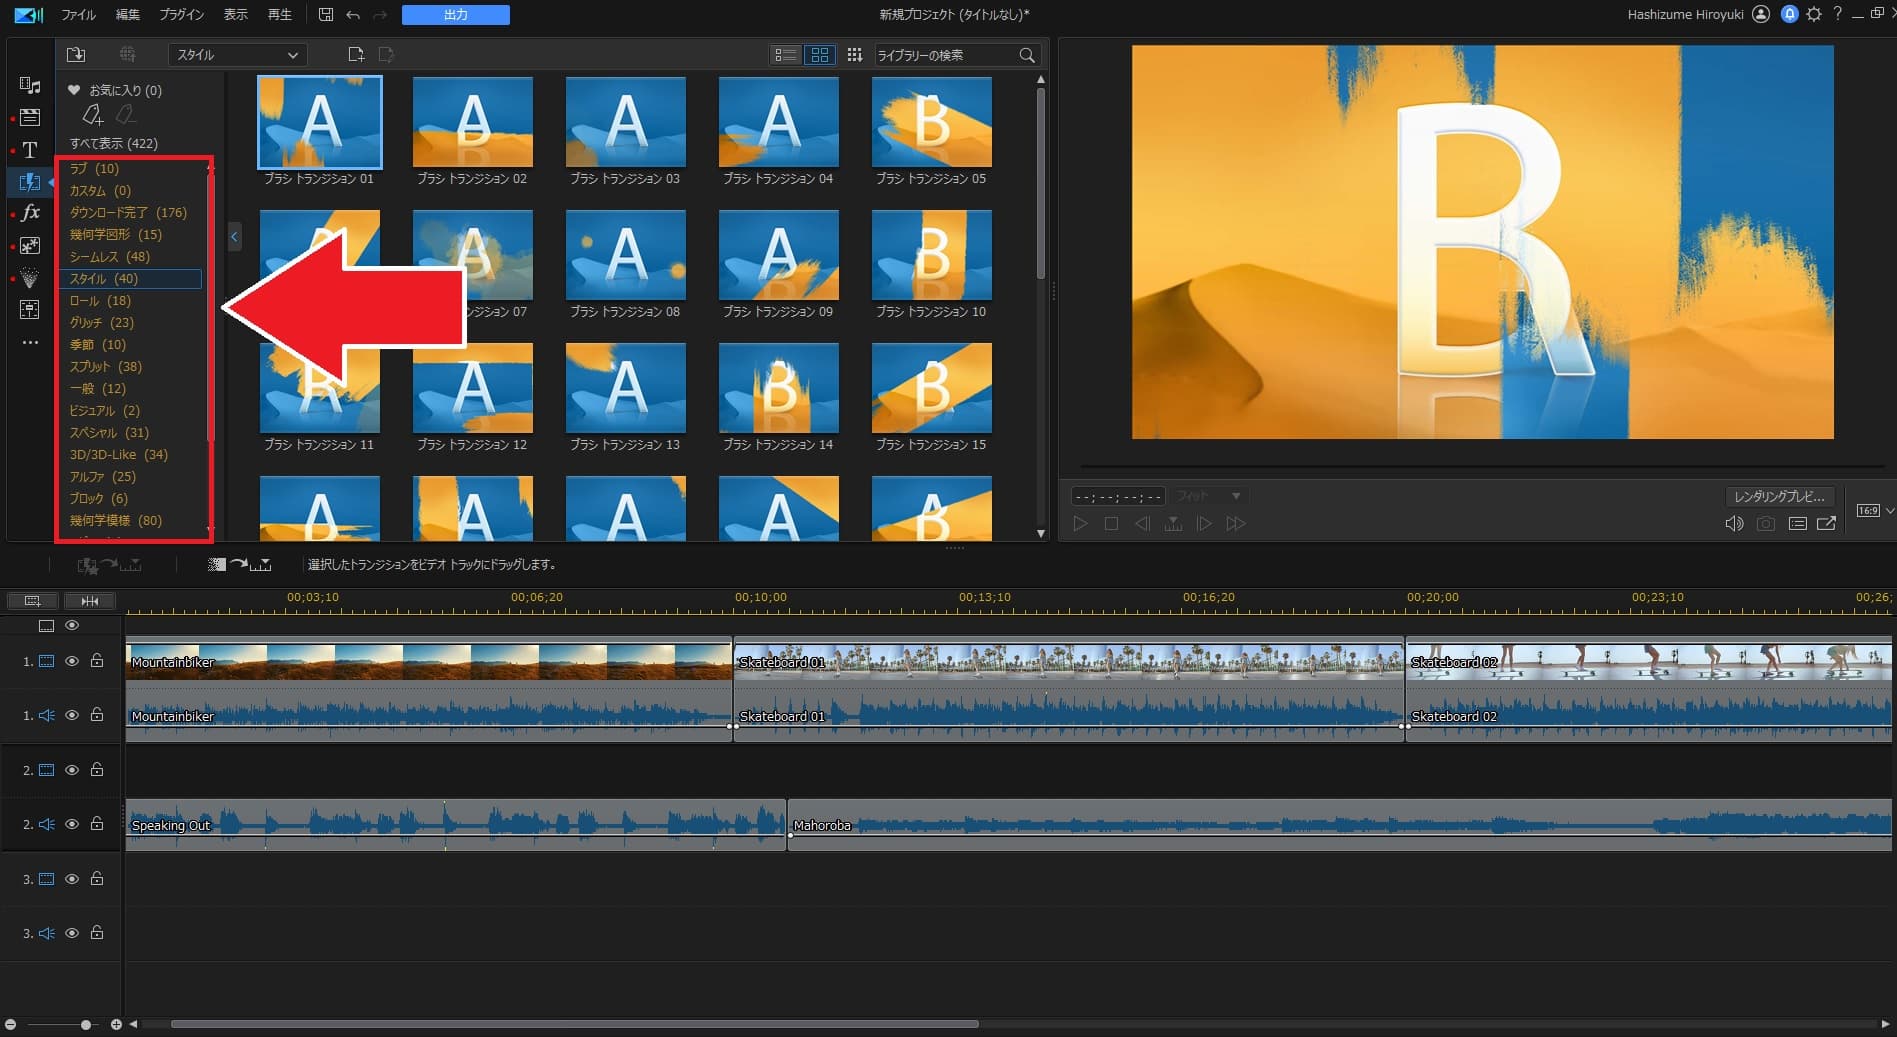
Task: Undo the last action
Action: tap(353, 14)
